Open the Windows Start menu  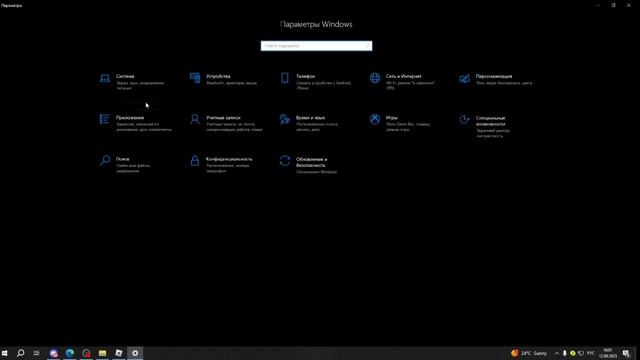(4, 353)
